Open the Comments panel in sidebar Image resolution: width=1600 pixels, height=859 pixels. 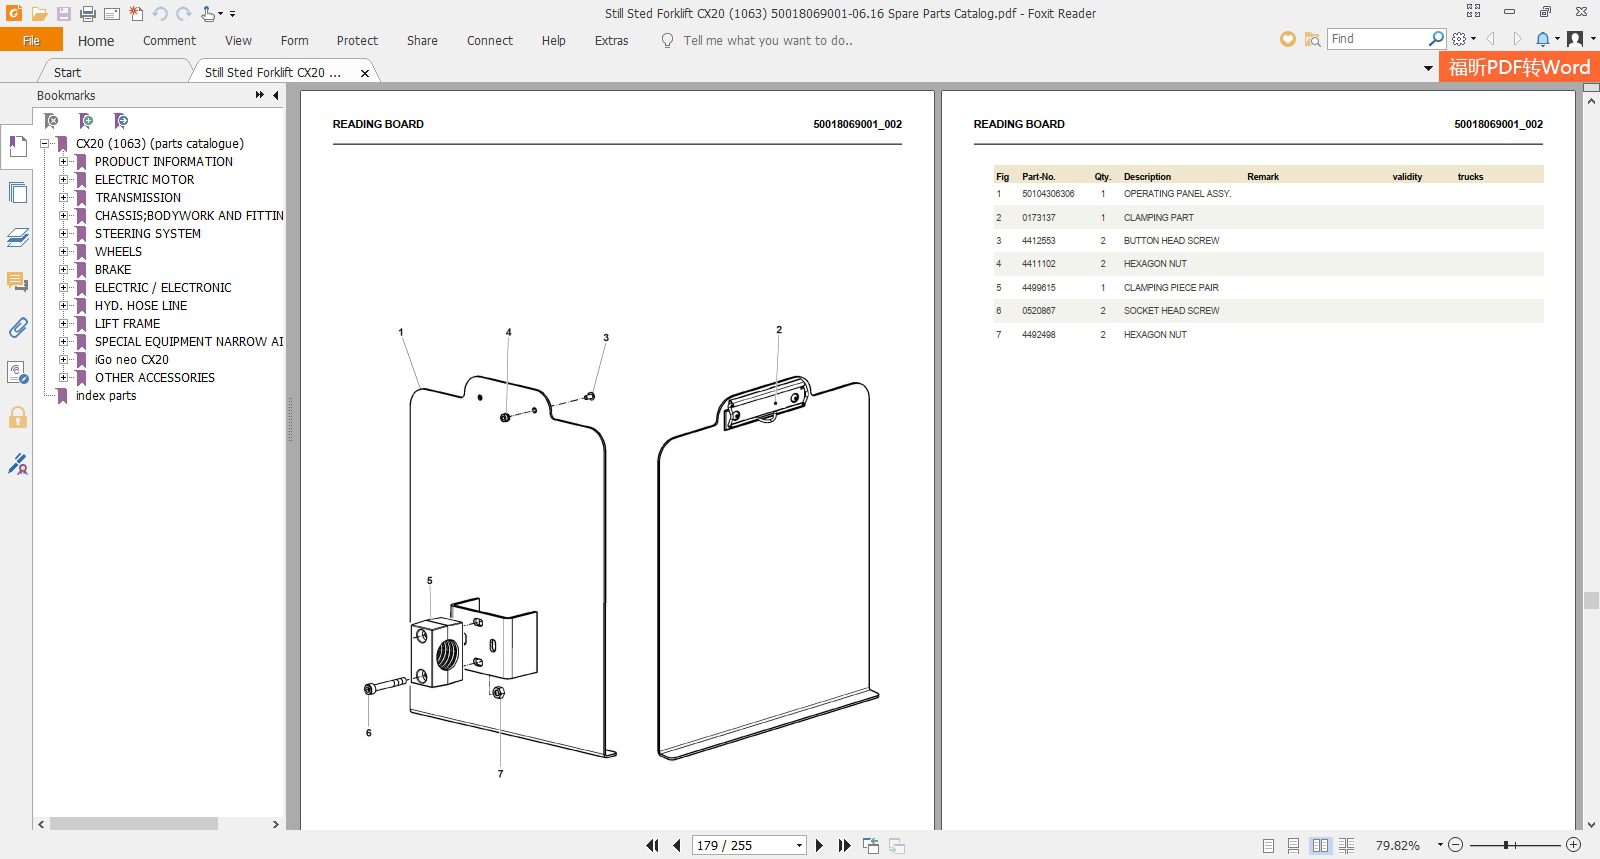[x=17, y=283]
